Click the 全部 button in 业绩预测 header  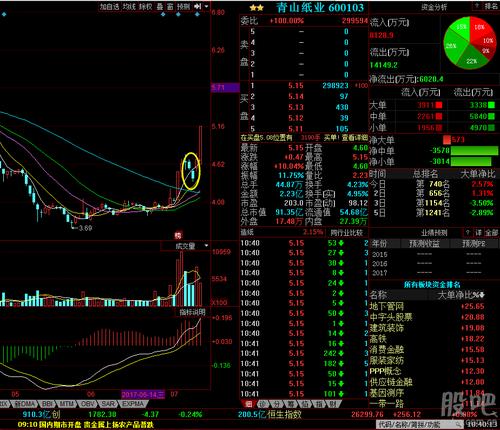[491, 232]
